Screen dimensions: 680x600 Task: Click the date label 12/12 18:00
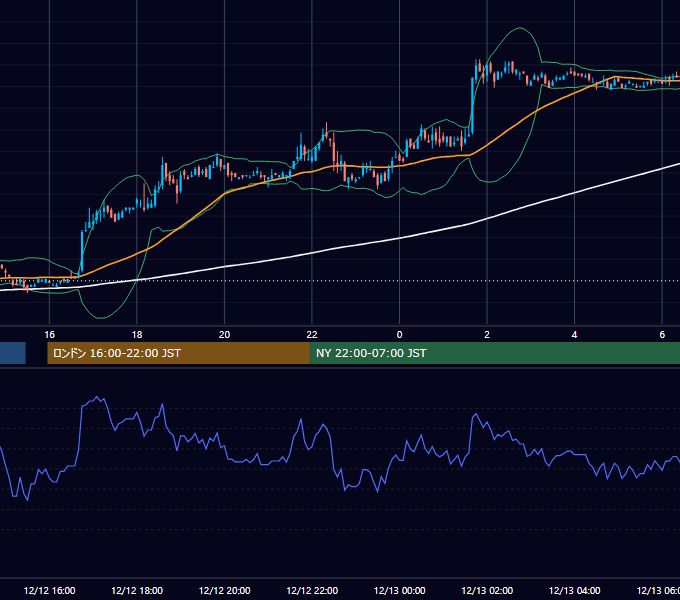(x=137, y=590)
